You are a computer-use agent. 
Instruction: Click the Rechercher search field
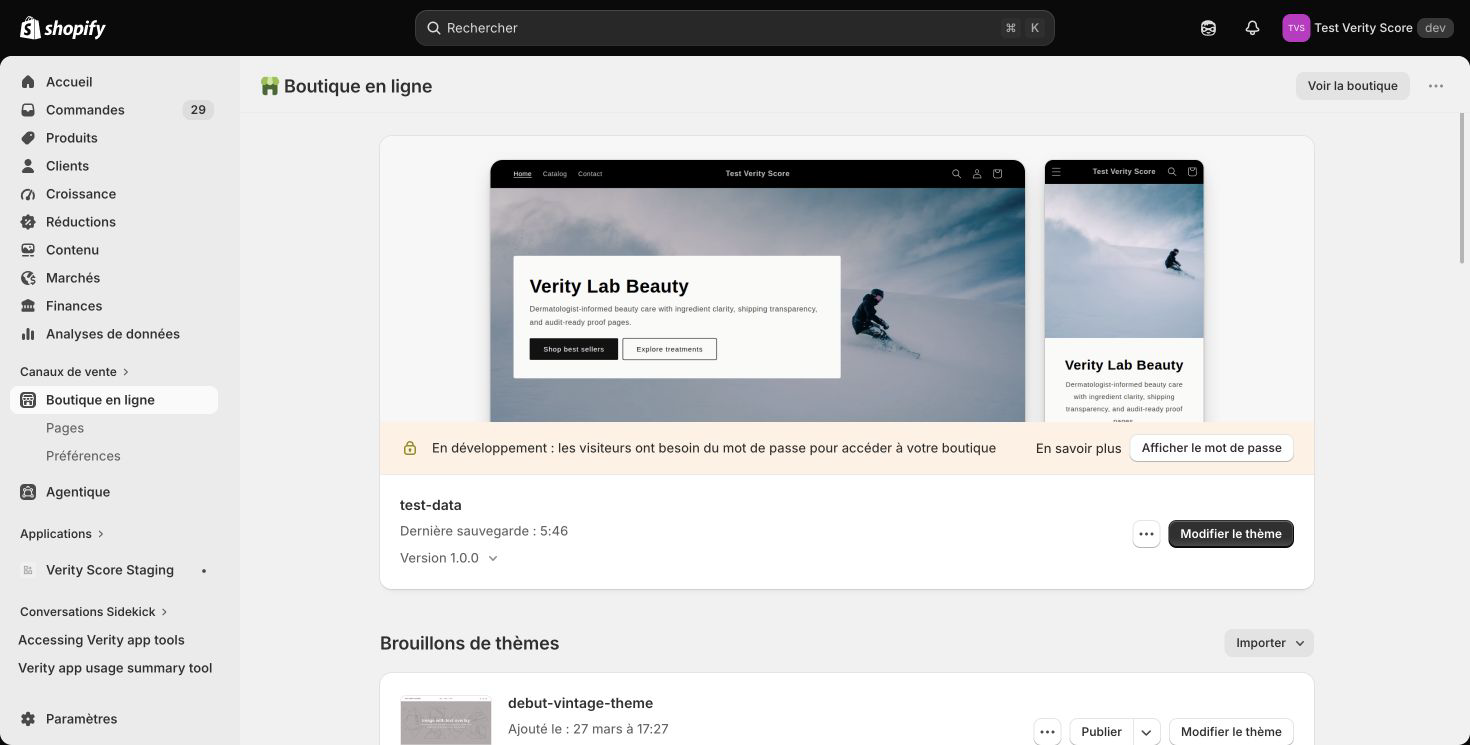[x=735, y=28]
